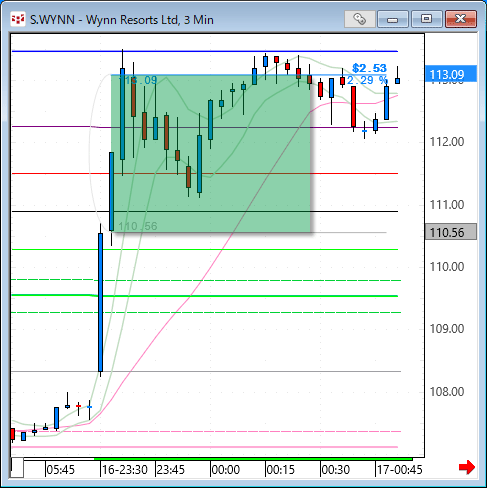Click the green shaded measurement rectangle
Screen dimensions: 487x488
[211, 153]
